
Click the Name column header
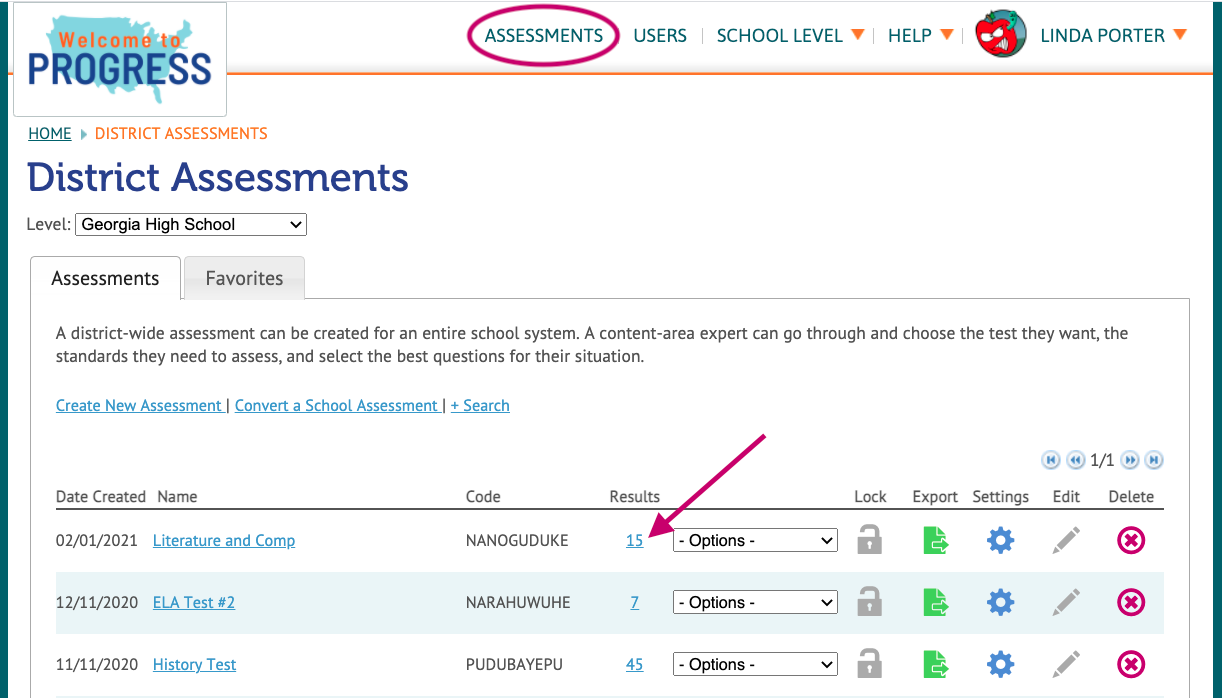pos(177,496)
